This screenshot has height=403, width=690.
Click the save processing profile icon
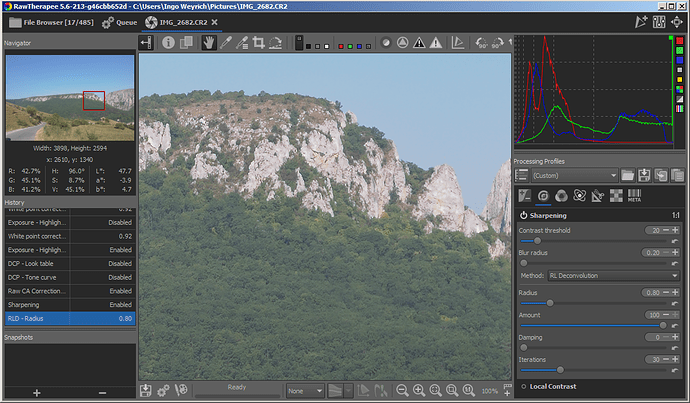645,175
